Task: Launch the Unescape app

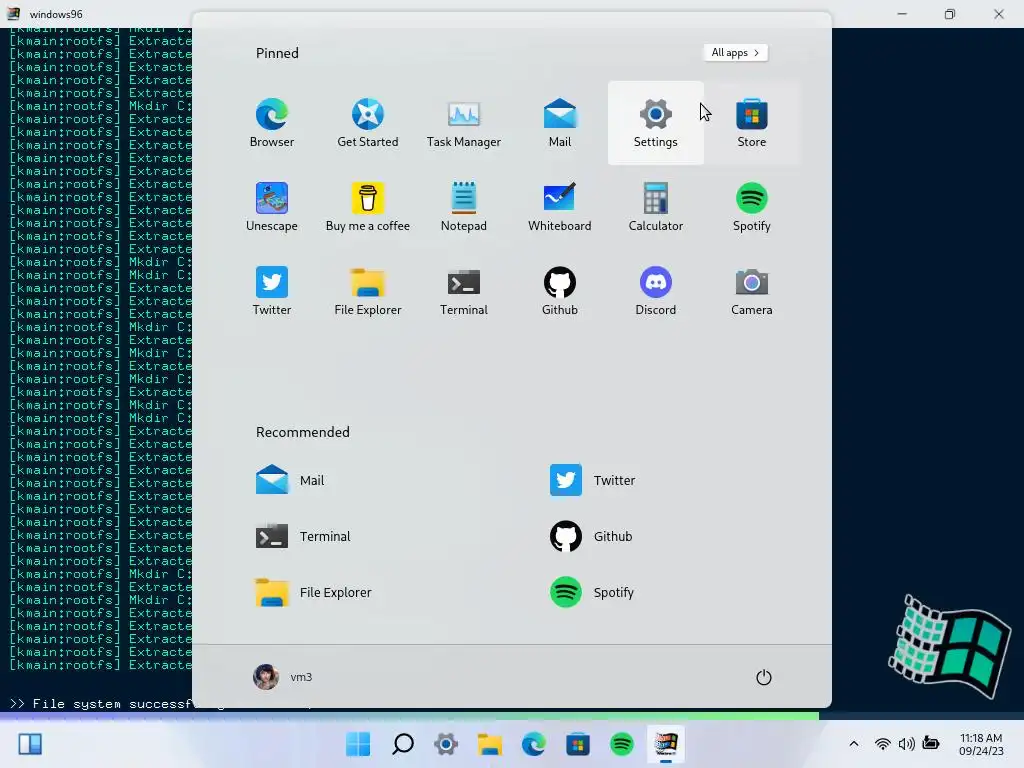Action: pyautogui.click(x=272, y=207)
